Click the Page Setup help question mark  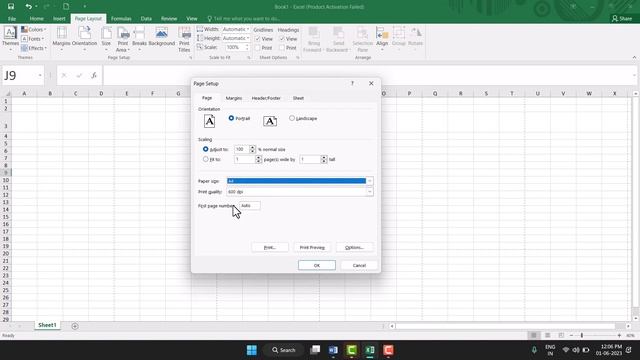[x=352, y=83]
